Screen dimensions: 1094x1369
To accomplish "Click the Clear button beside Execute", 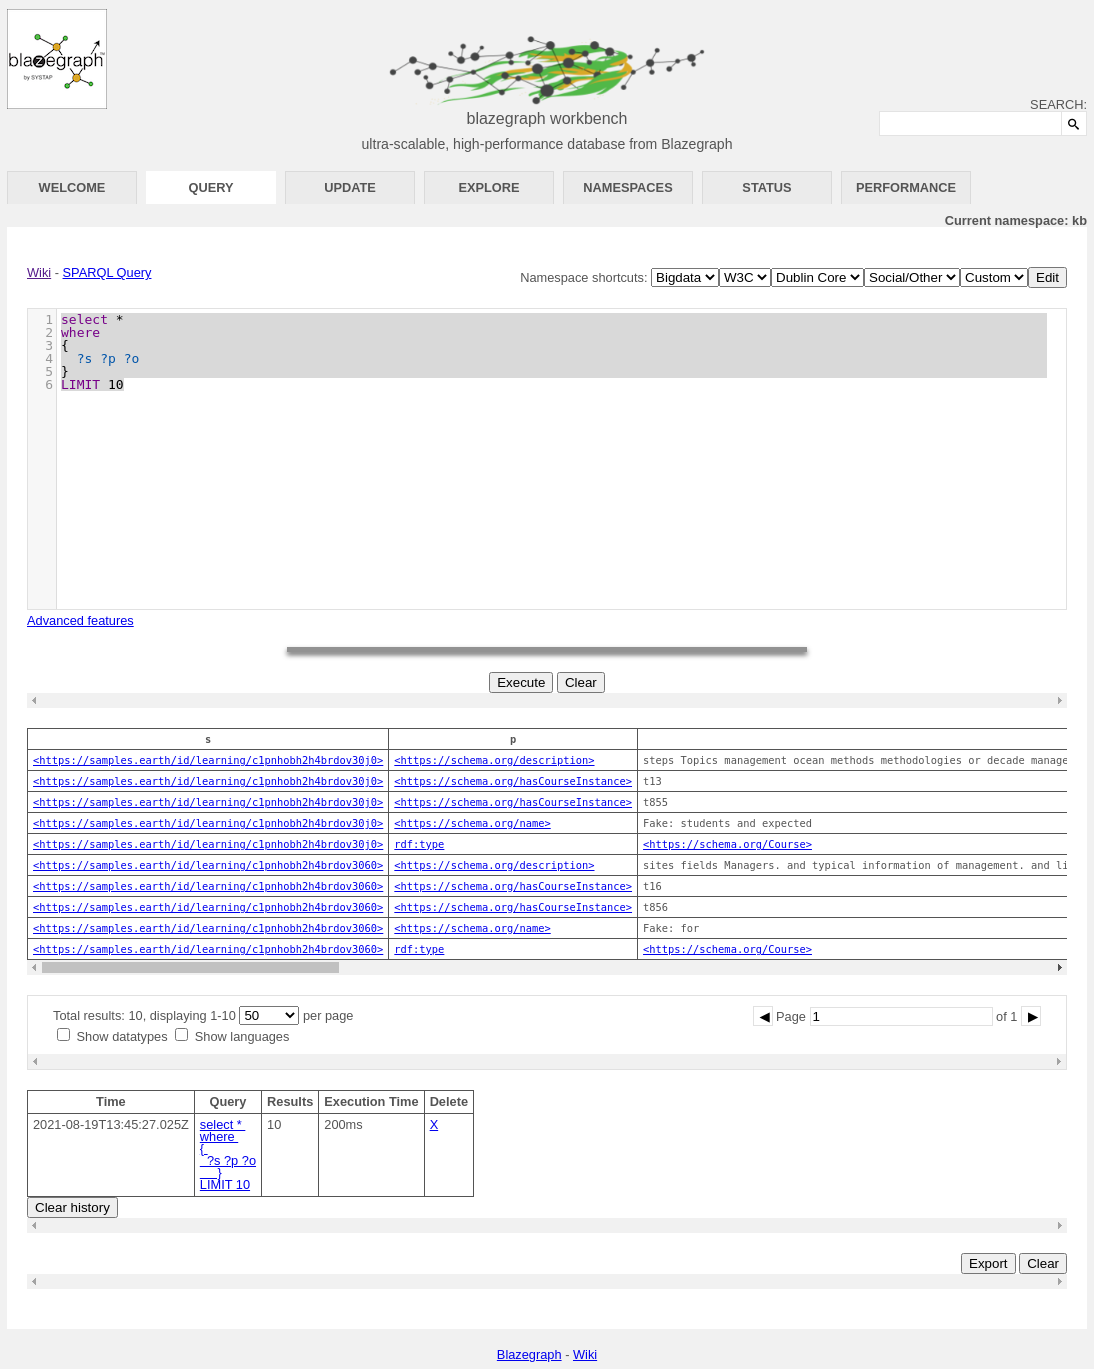I will point(581,683).
